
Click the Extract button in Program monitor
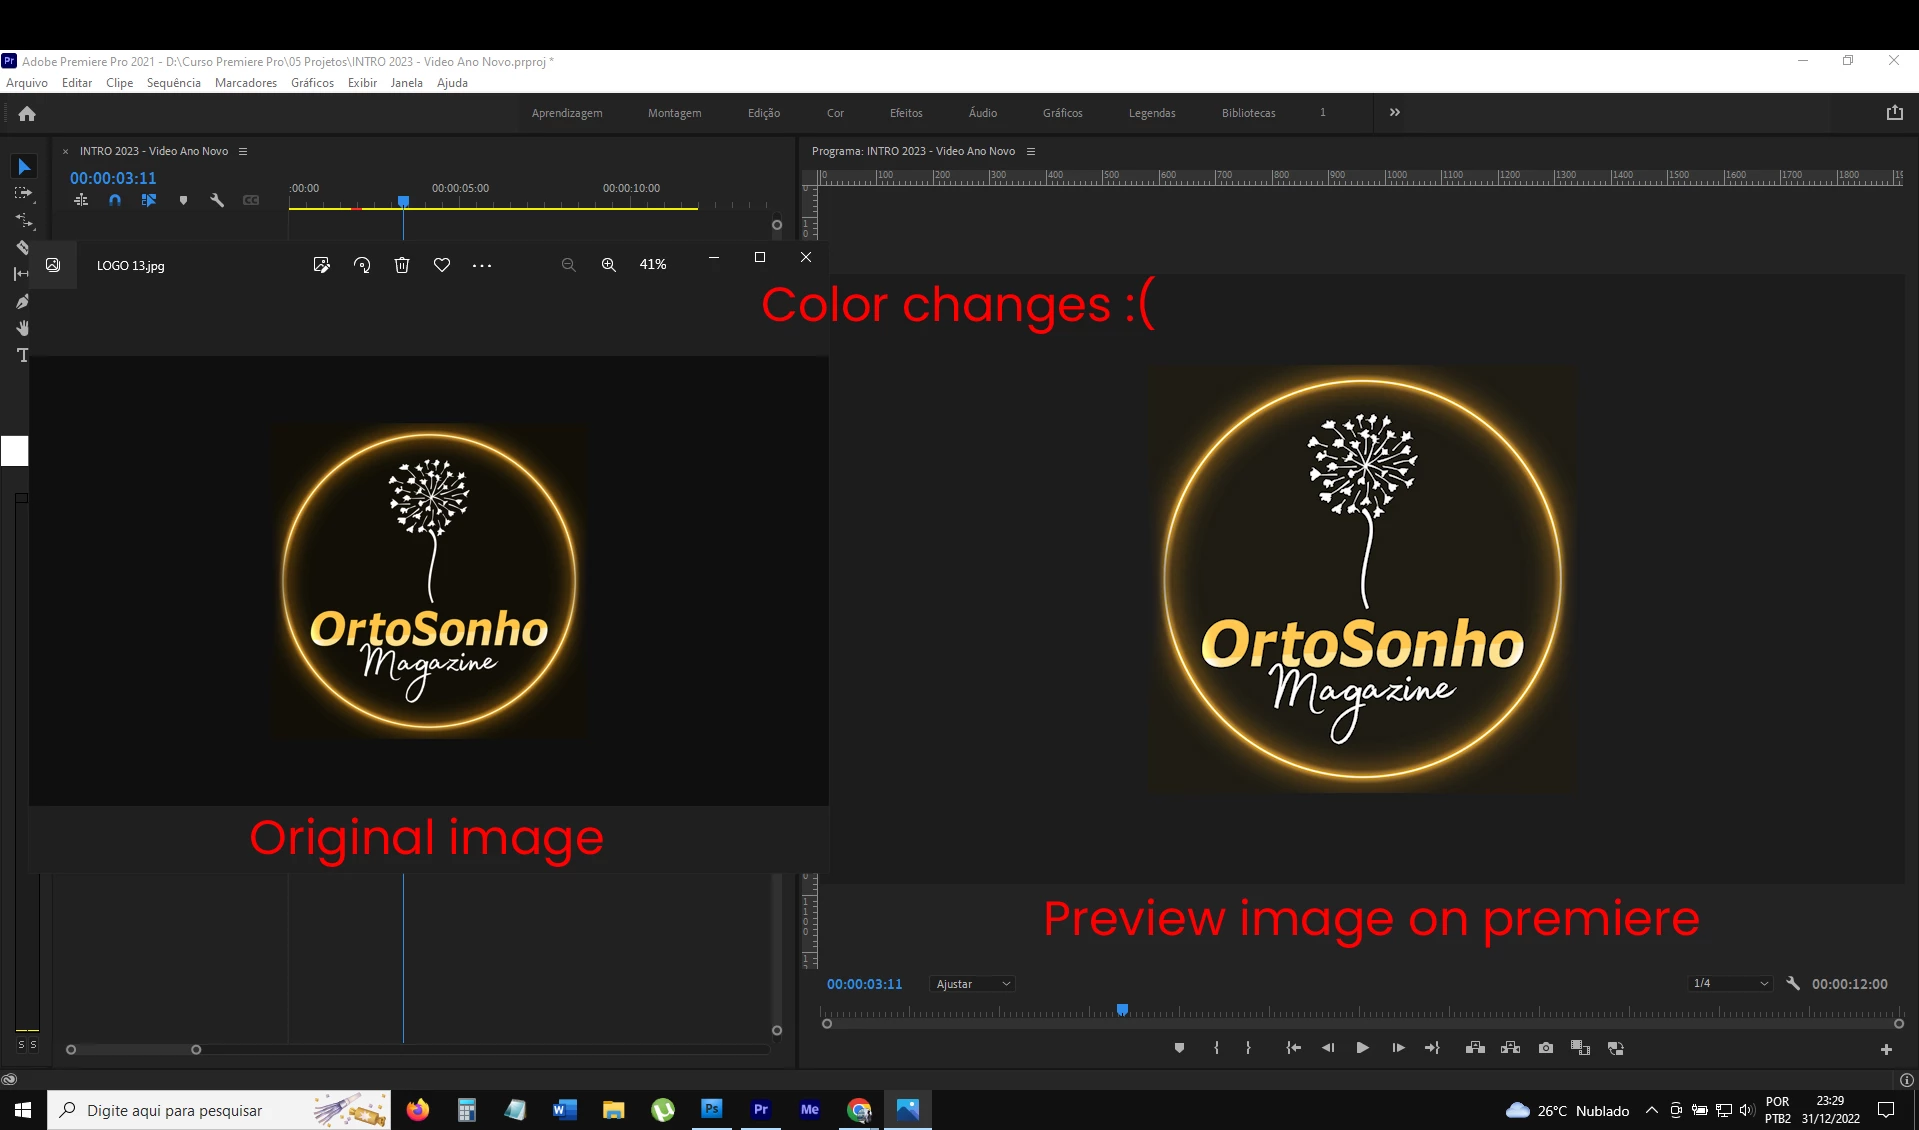pyautogui.click(x=1510, y=1048)
